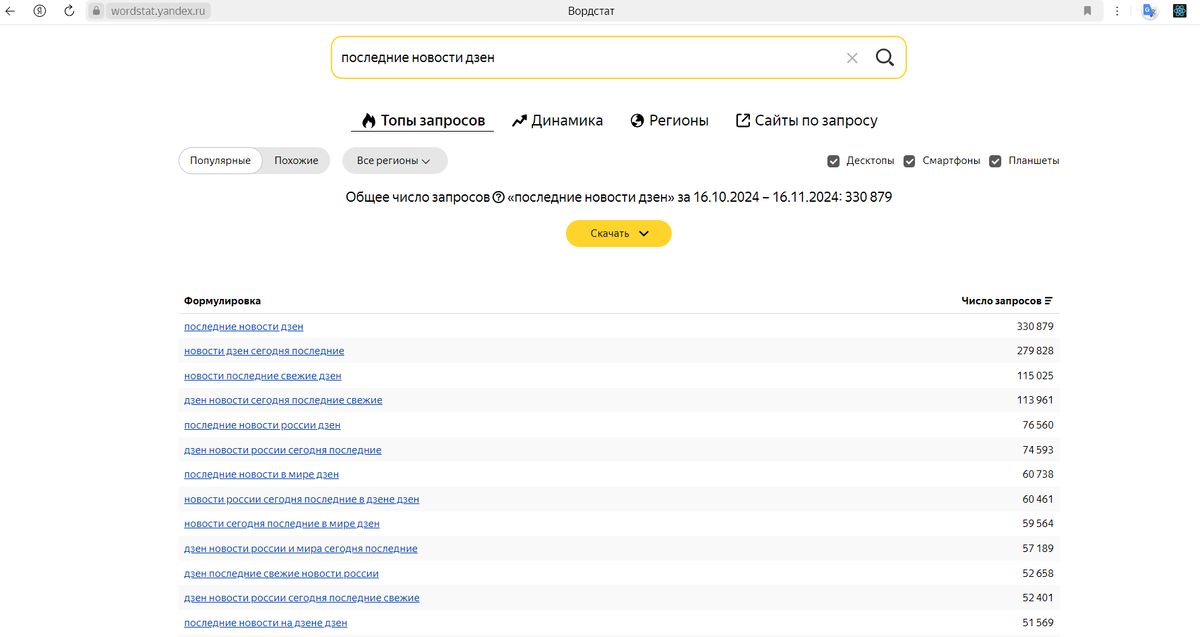Open the Все регионы dropdown
Viewport: 1200px width, 637px height.
394,161
